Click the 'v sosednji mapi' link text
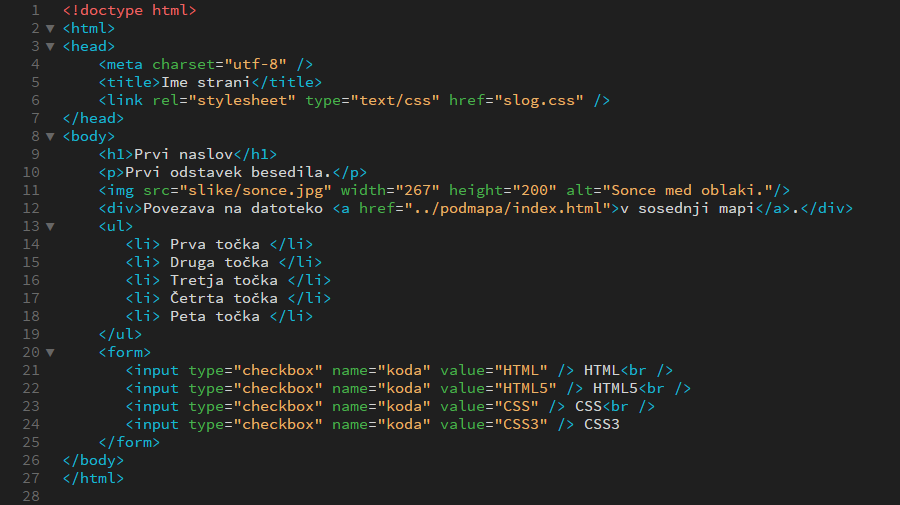 pos(687,208)
